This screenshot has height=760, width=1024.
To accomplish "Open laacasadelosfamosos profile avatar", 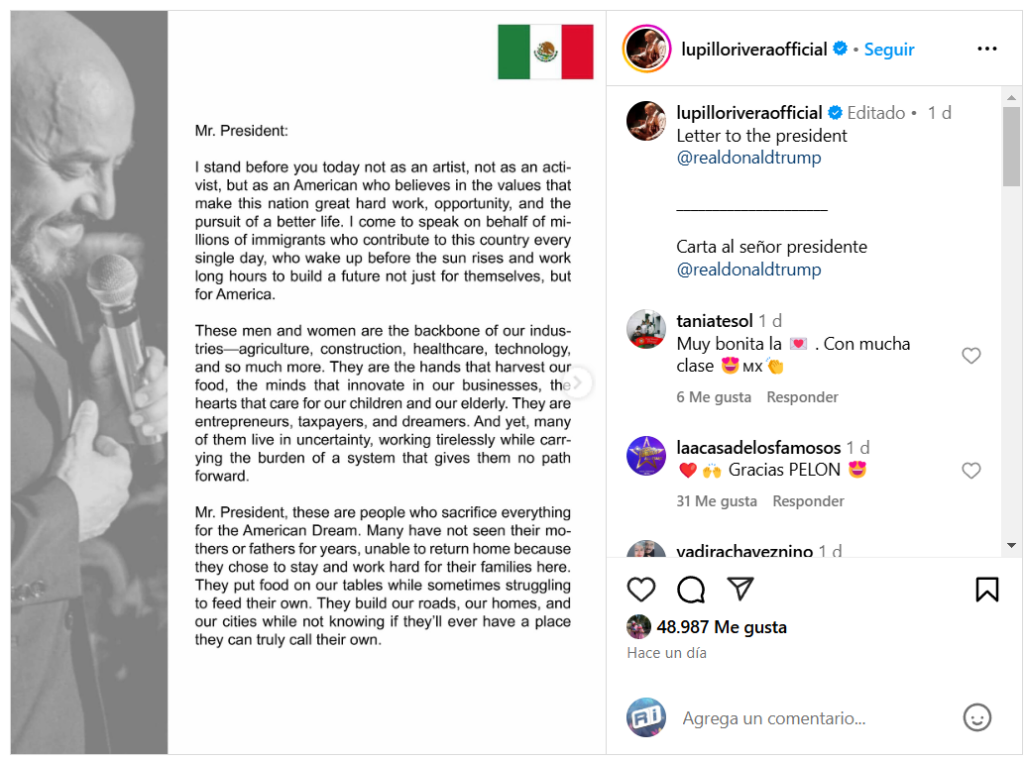I will 646,456.
